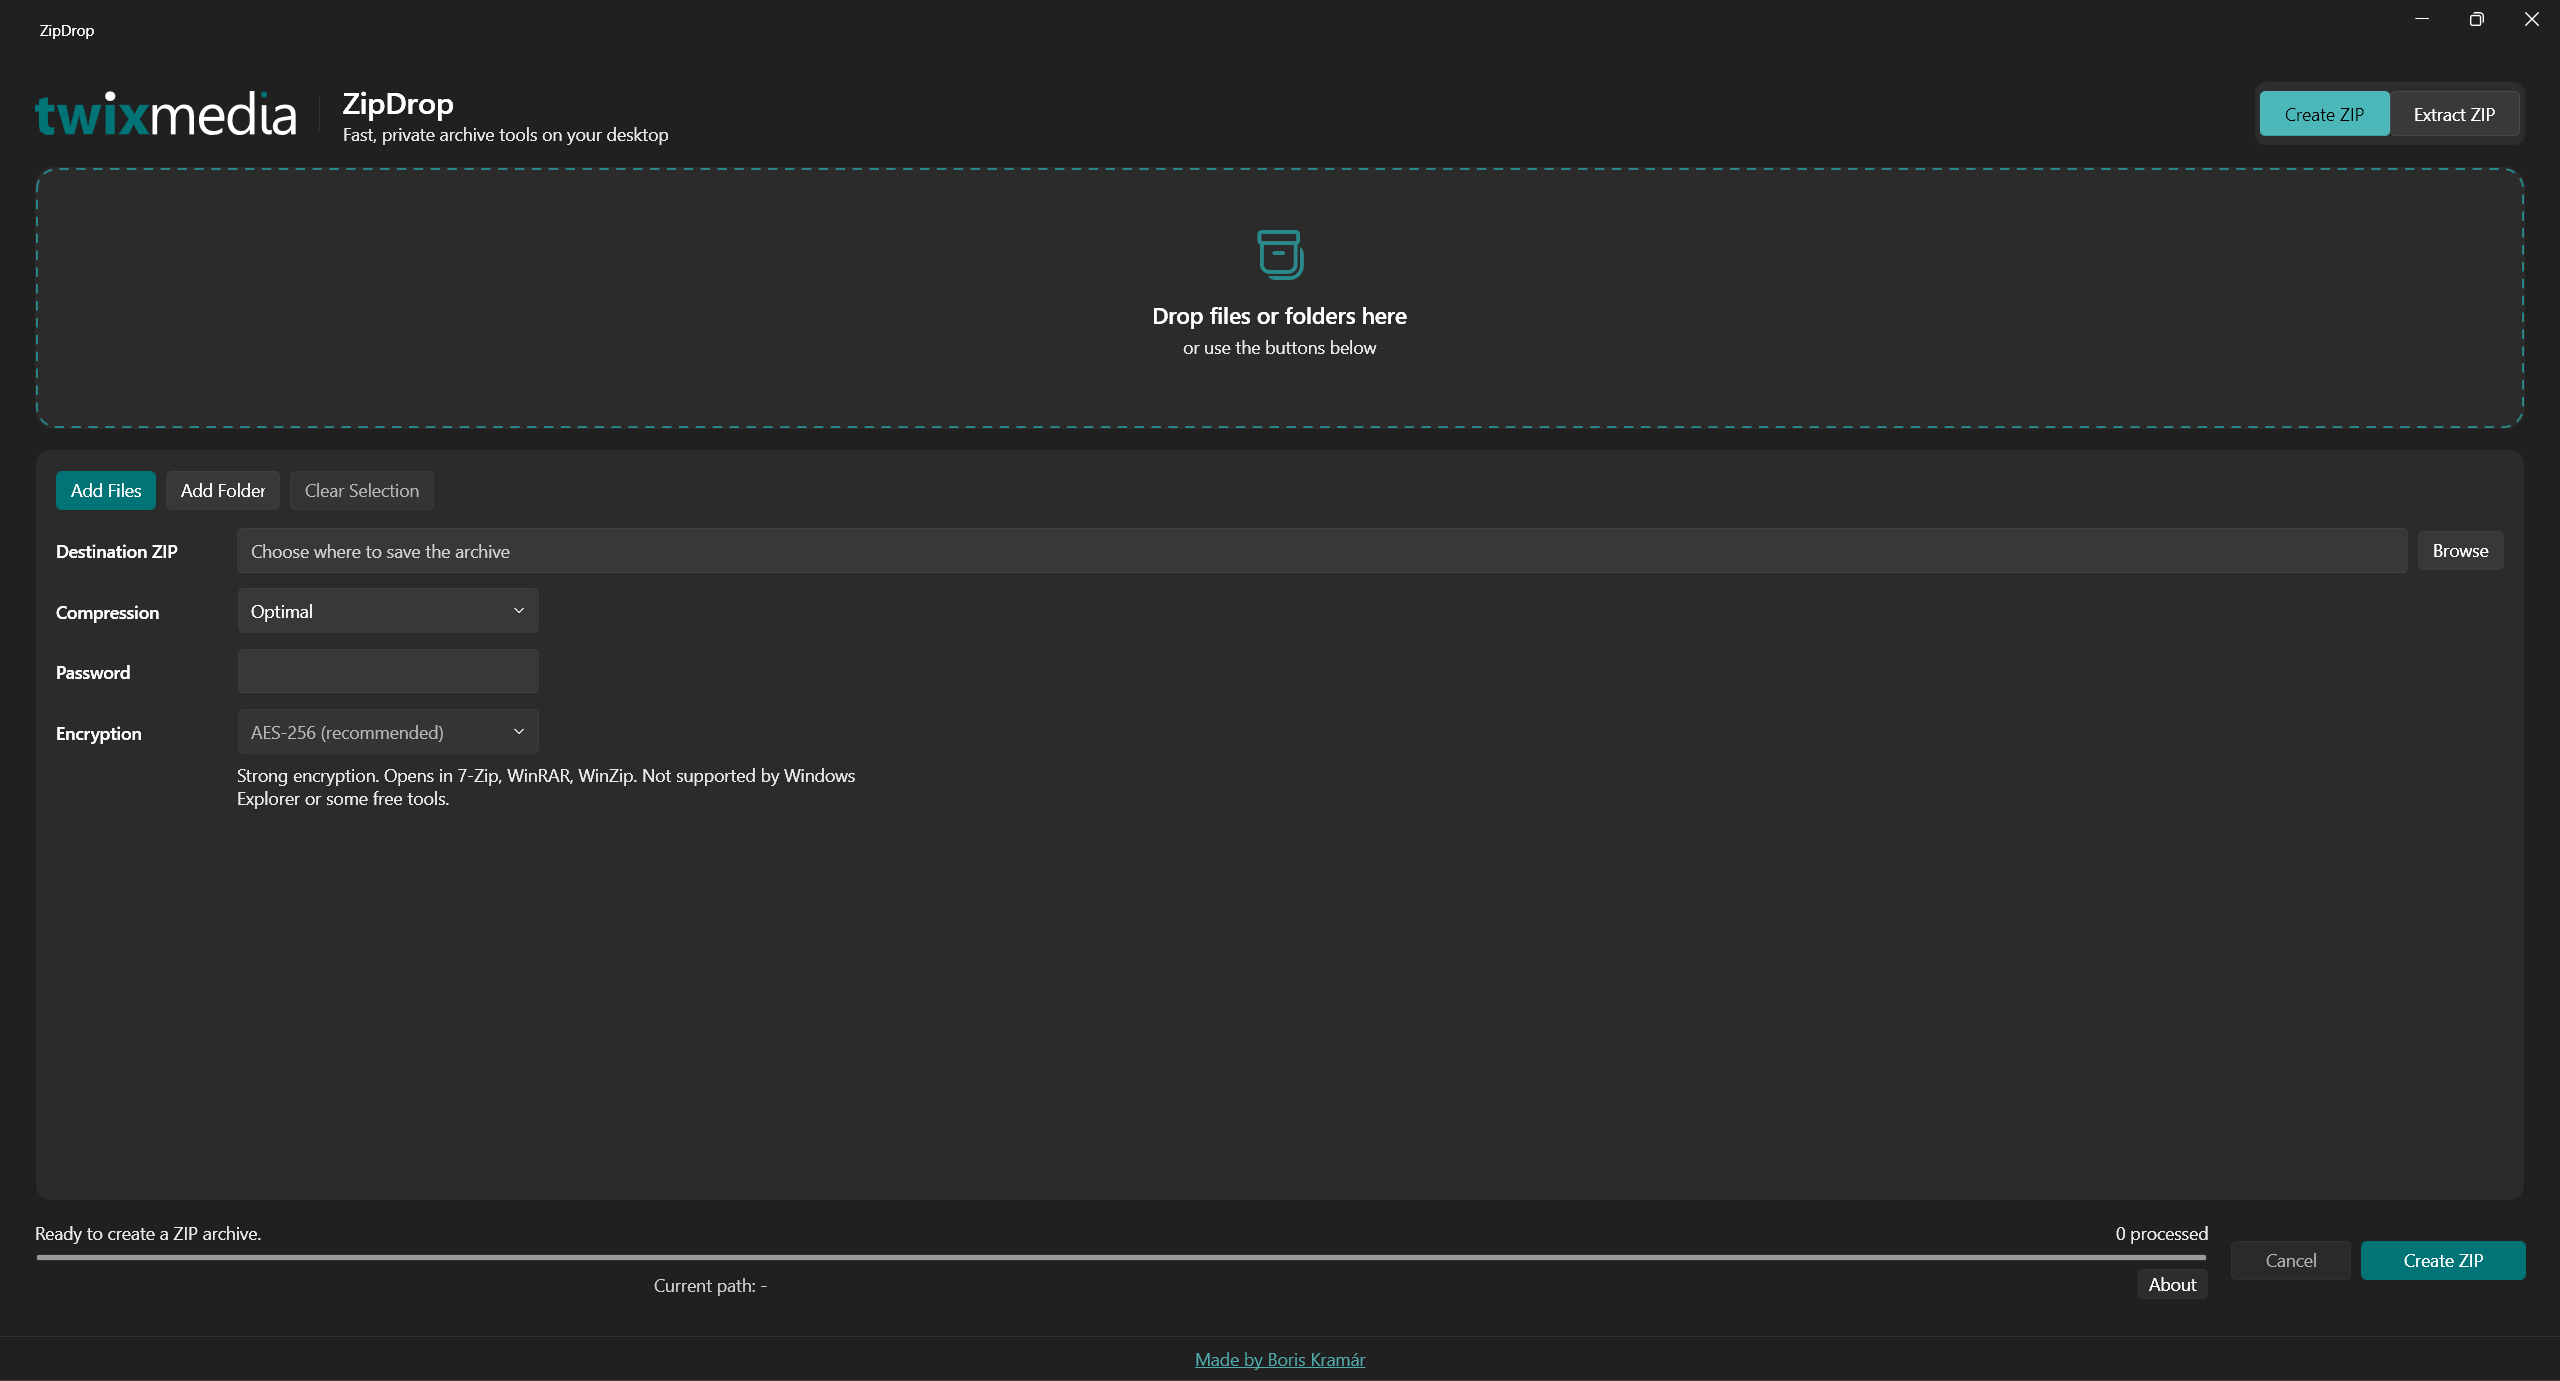Click the Add Folder button
2560x1381 pixels.
tap(223, 490)
